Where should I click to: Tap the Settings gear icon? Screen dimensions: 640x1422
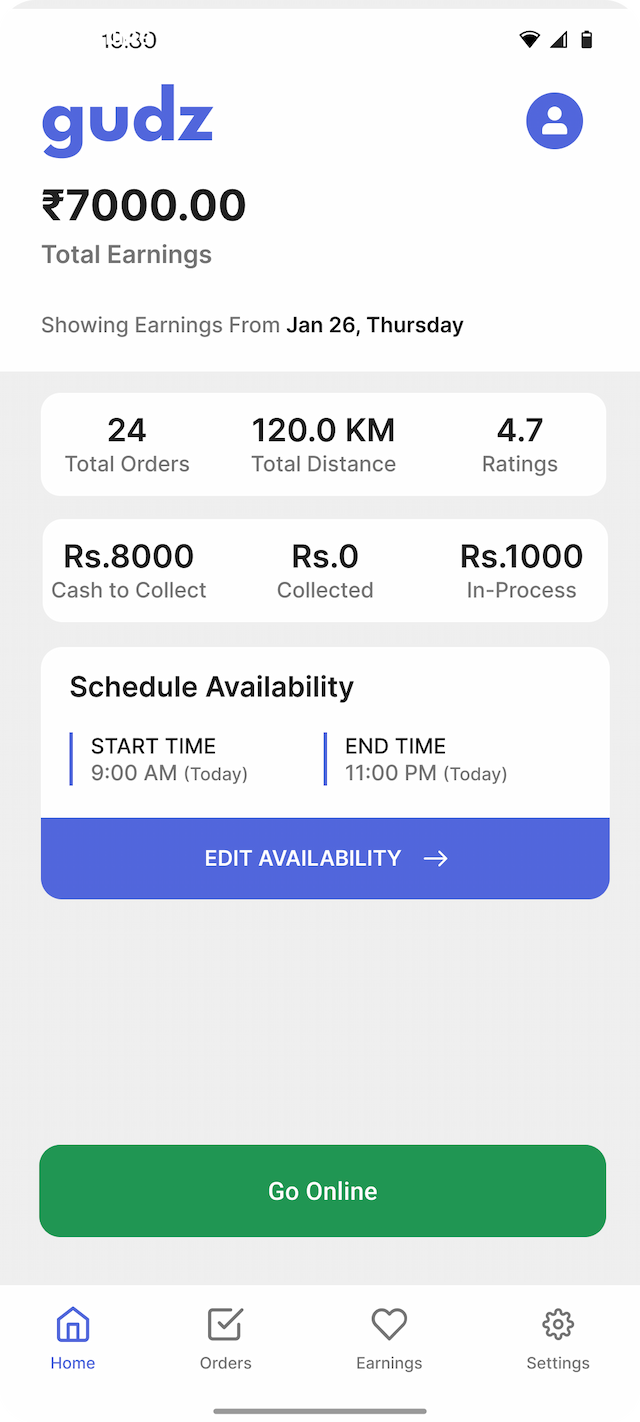tap(558, 1324)
